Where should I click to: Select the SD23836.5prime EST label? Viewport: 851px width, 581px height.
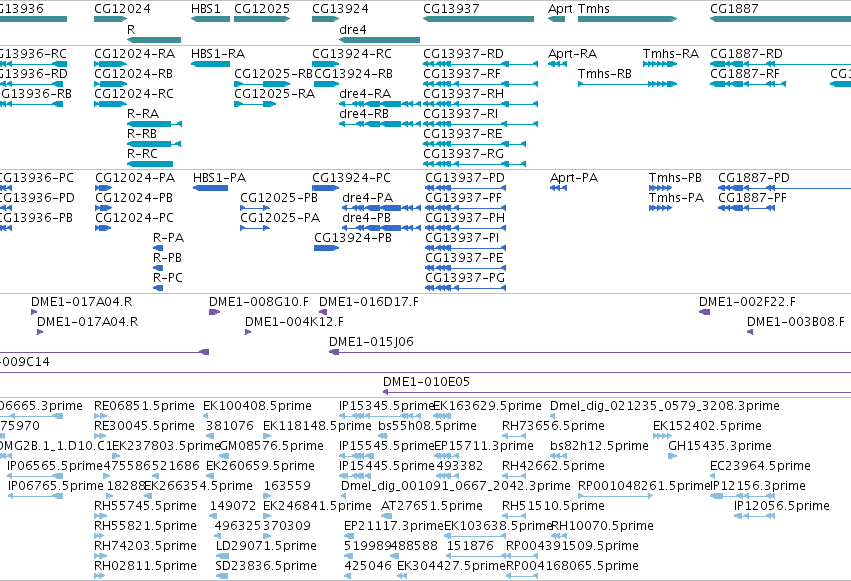click(266, 566)
